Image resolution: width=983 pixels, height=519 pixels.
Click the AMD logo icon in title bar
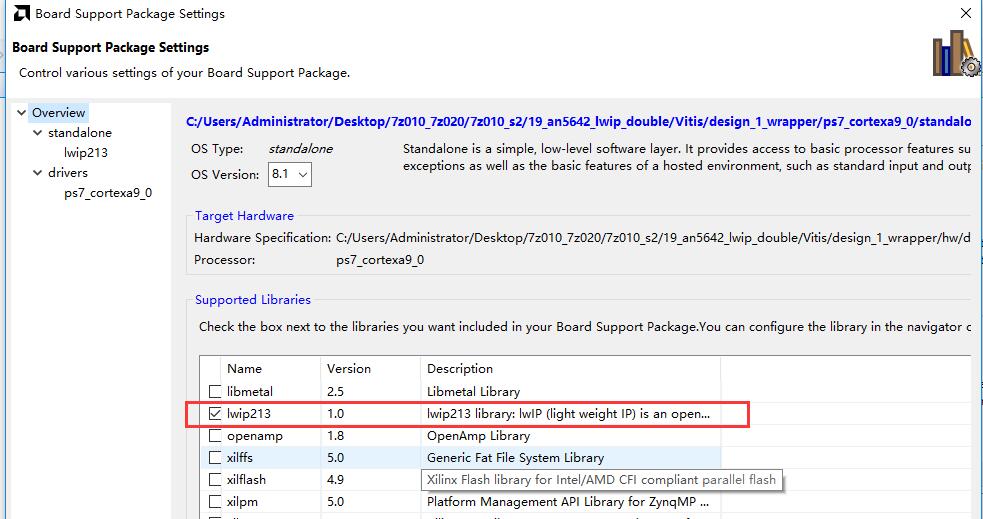pos(21,14)
